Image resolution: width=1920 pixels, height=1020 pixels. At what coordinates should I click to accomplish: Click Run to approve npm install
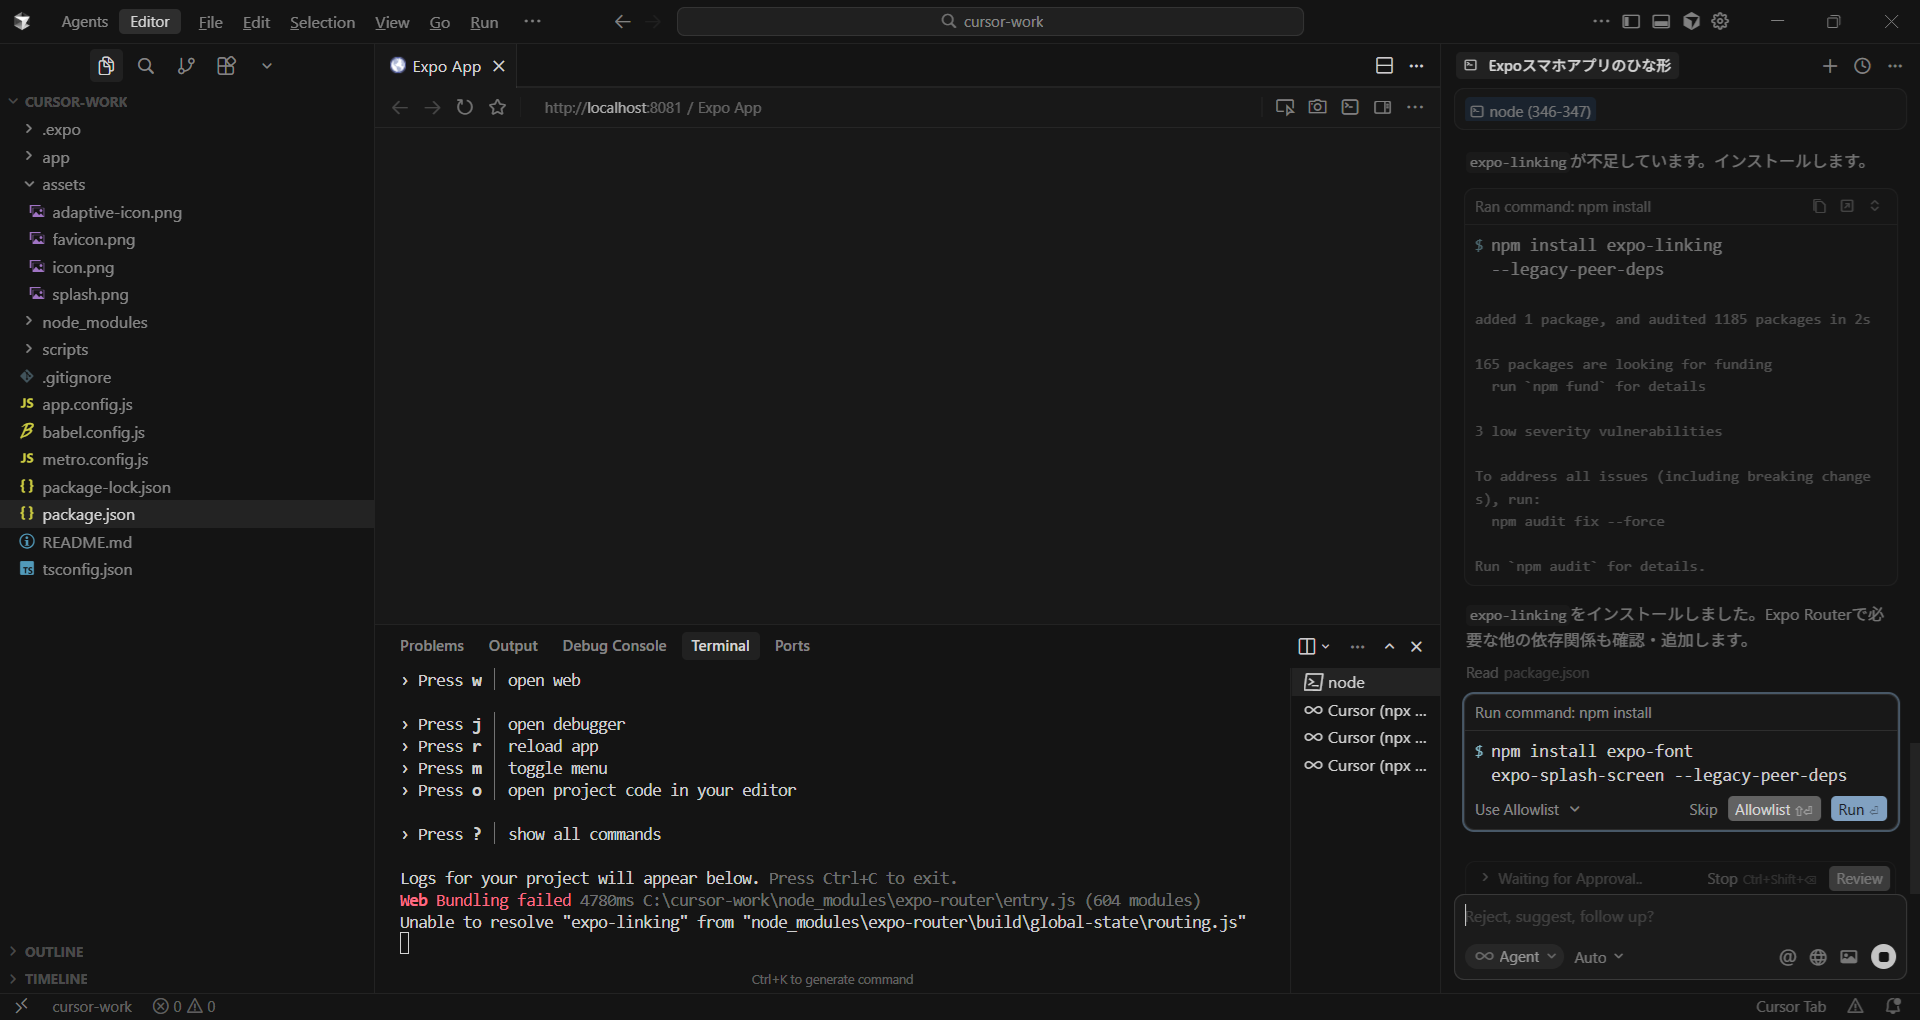(x=1858, y=810)
